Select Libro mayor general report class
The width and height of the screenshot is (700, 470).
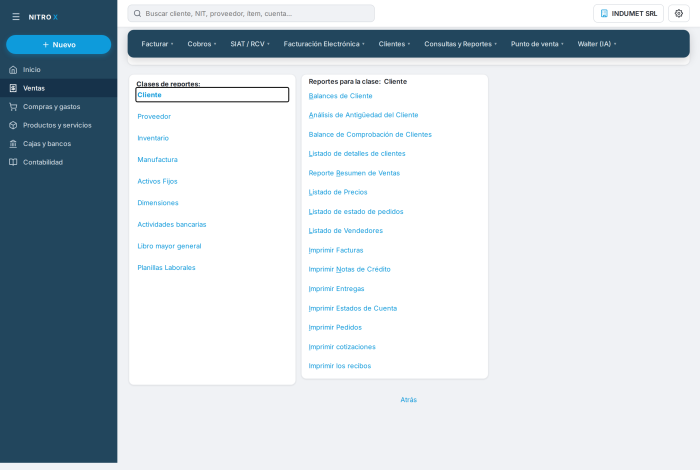tap(169, 246)
